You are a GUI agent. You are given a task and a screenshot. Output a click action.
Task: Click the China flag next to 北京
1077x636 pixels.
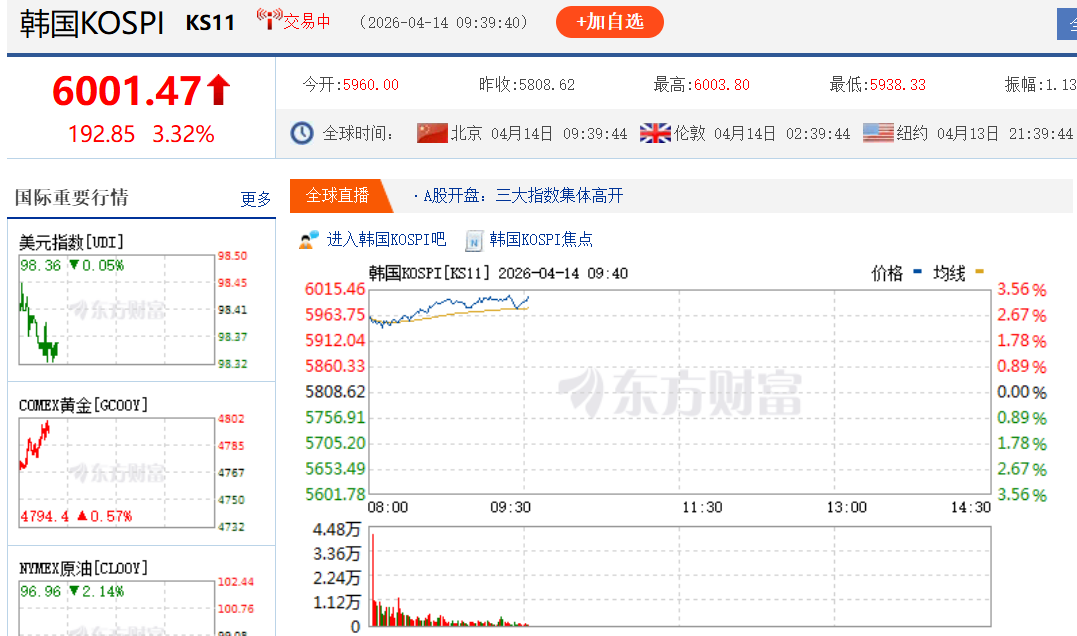coord(432,133)
